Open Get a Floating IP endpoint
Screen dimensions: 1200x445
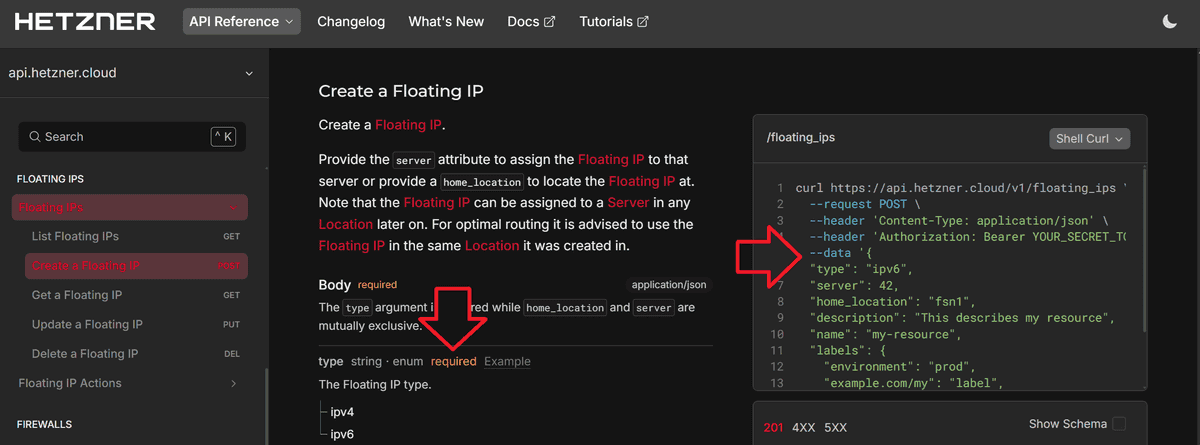click(x=136, y=295)
